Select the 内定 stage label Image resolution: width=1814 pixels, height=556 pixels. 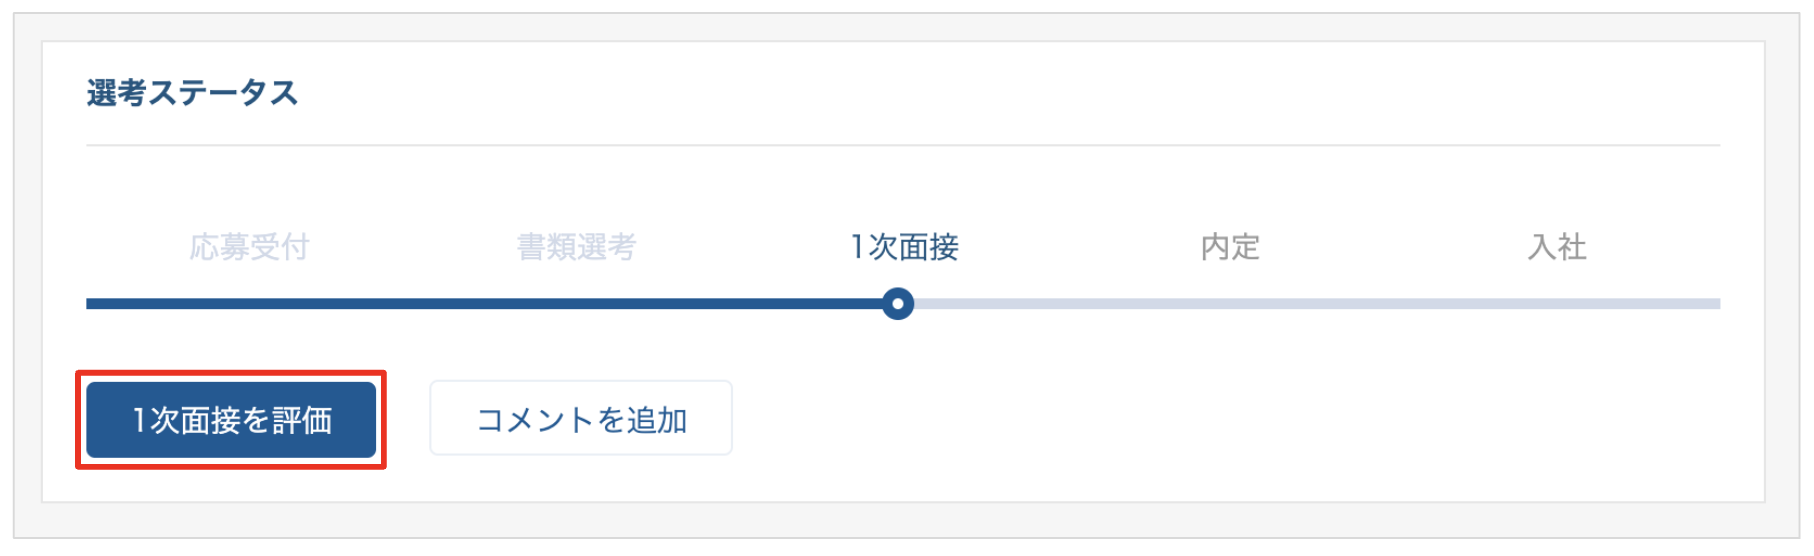pyautogui.click(x=1230, y=247)
